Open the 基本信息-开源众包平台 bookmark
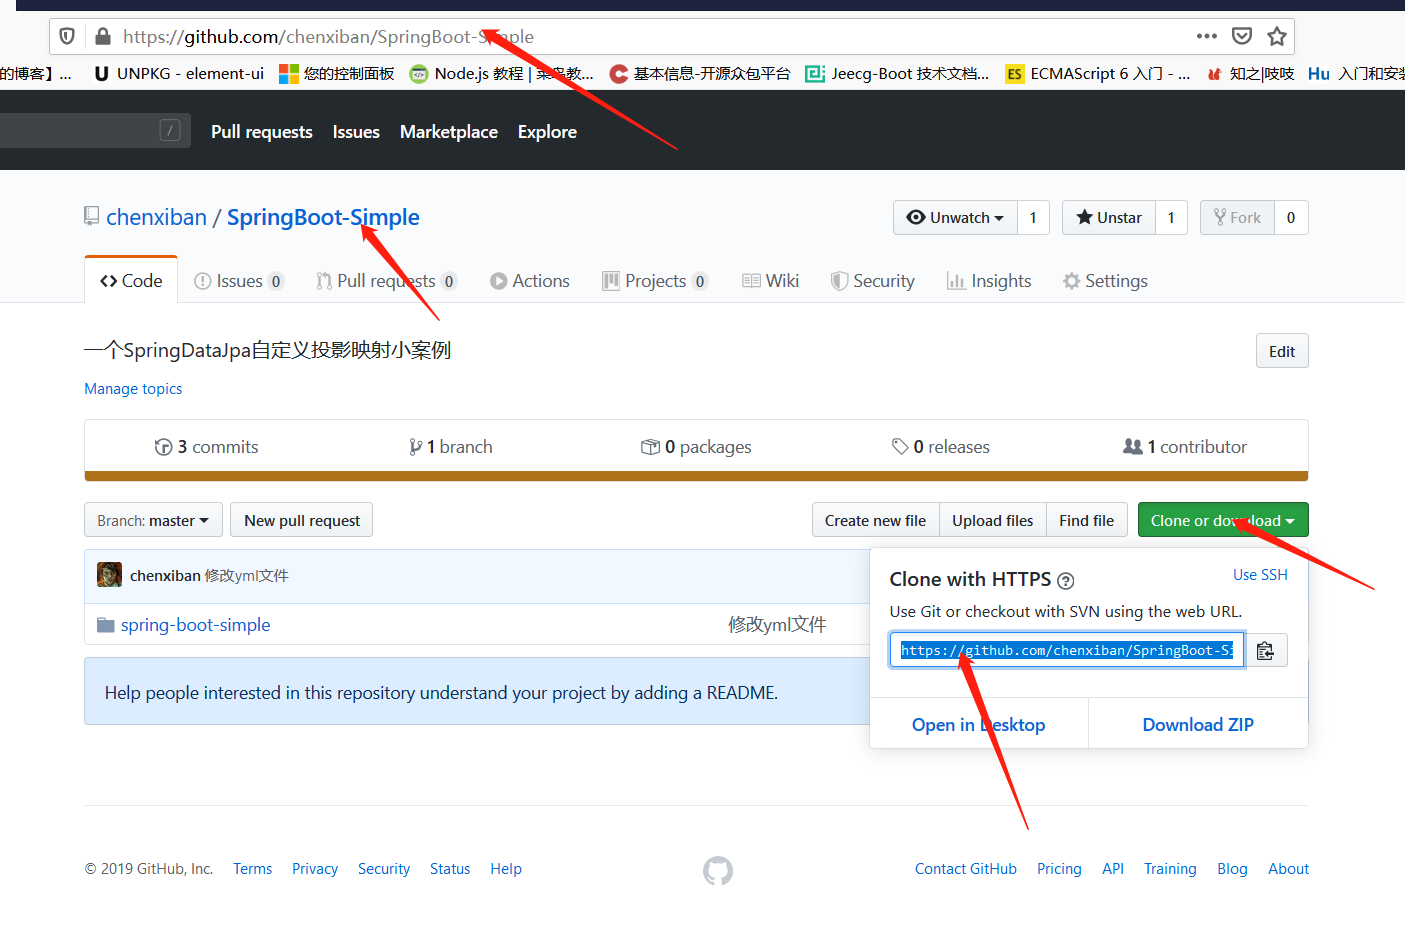Image resolution: width=1405 pixels, height=936 pixels. click(x=699, y=74)
